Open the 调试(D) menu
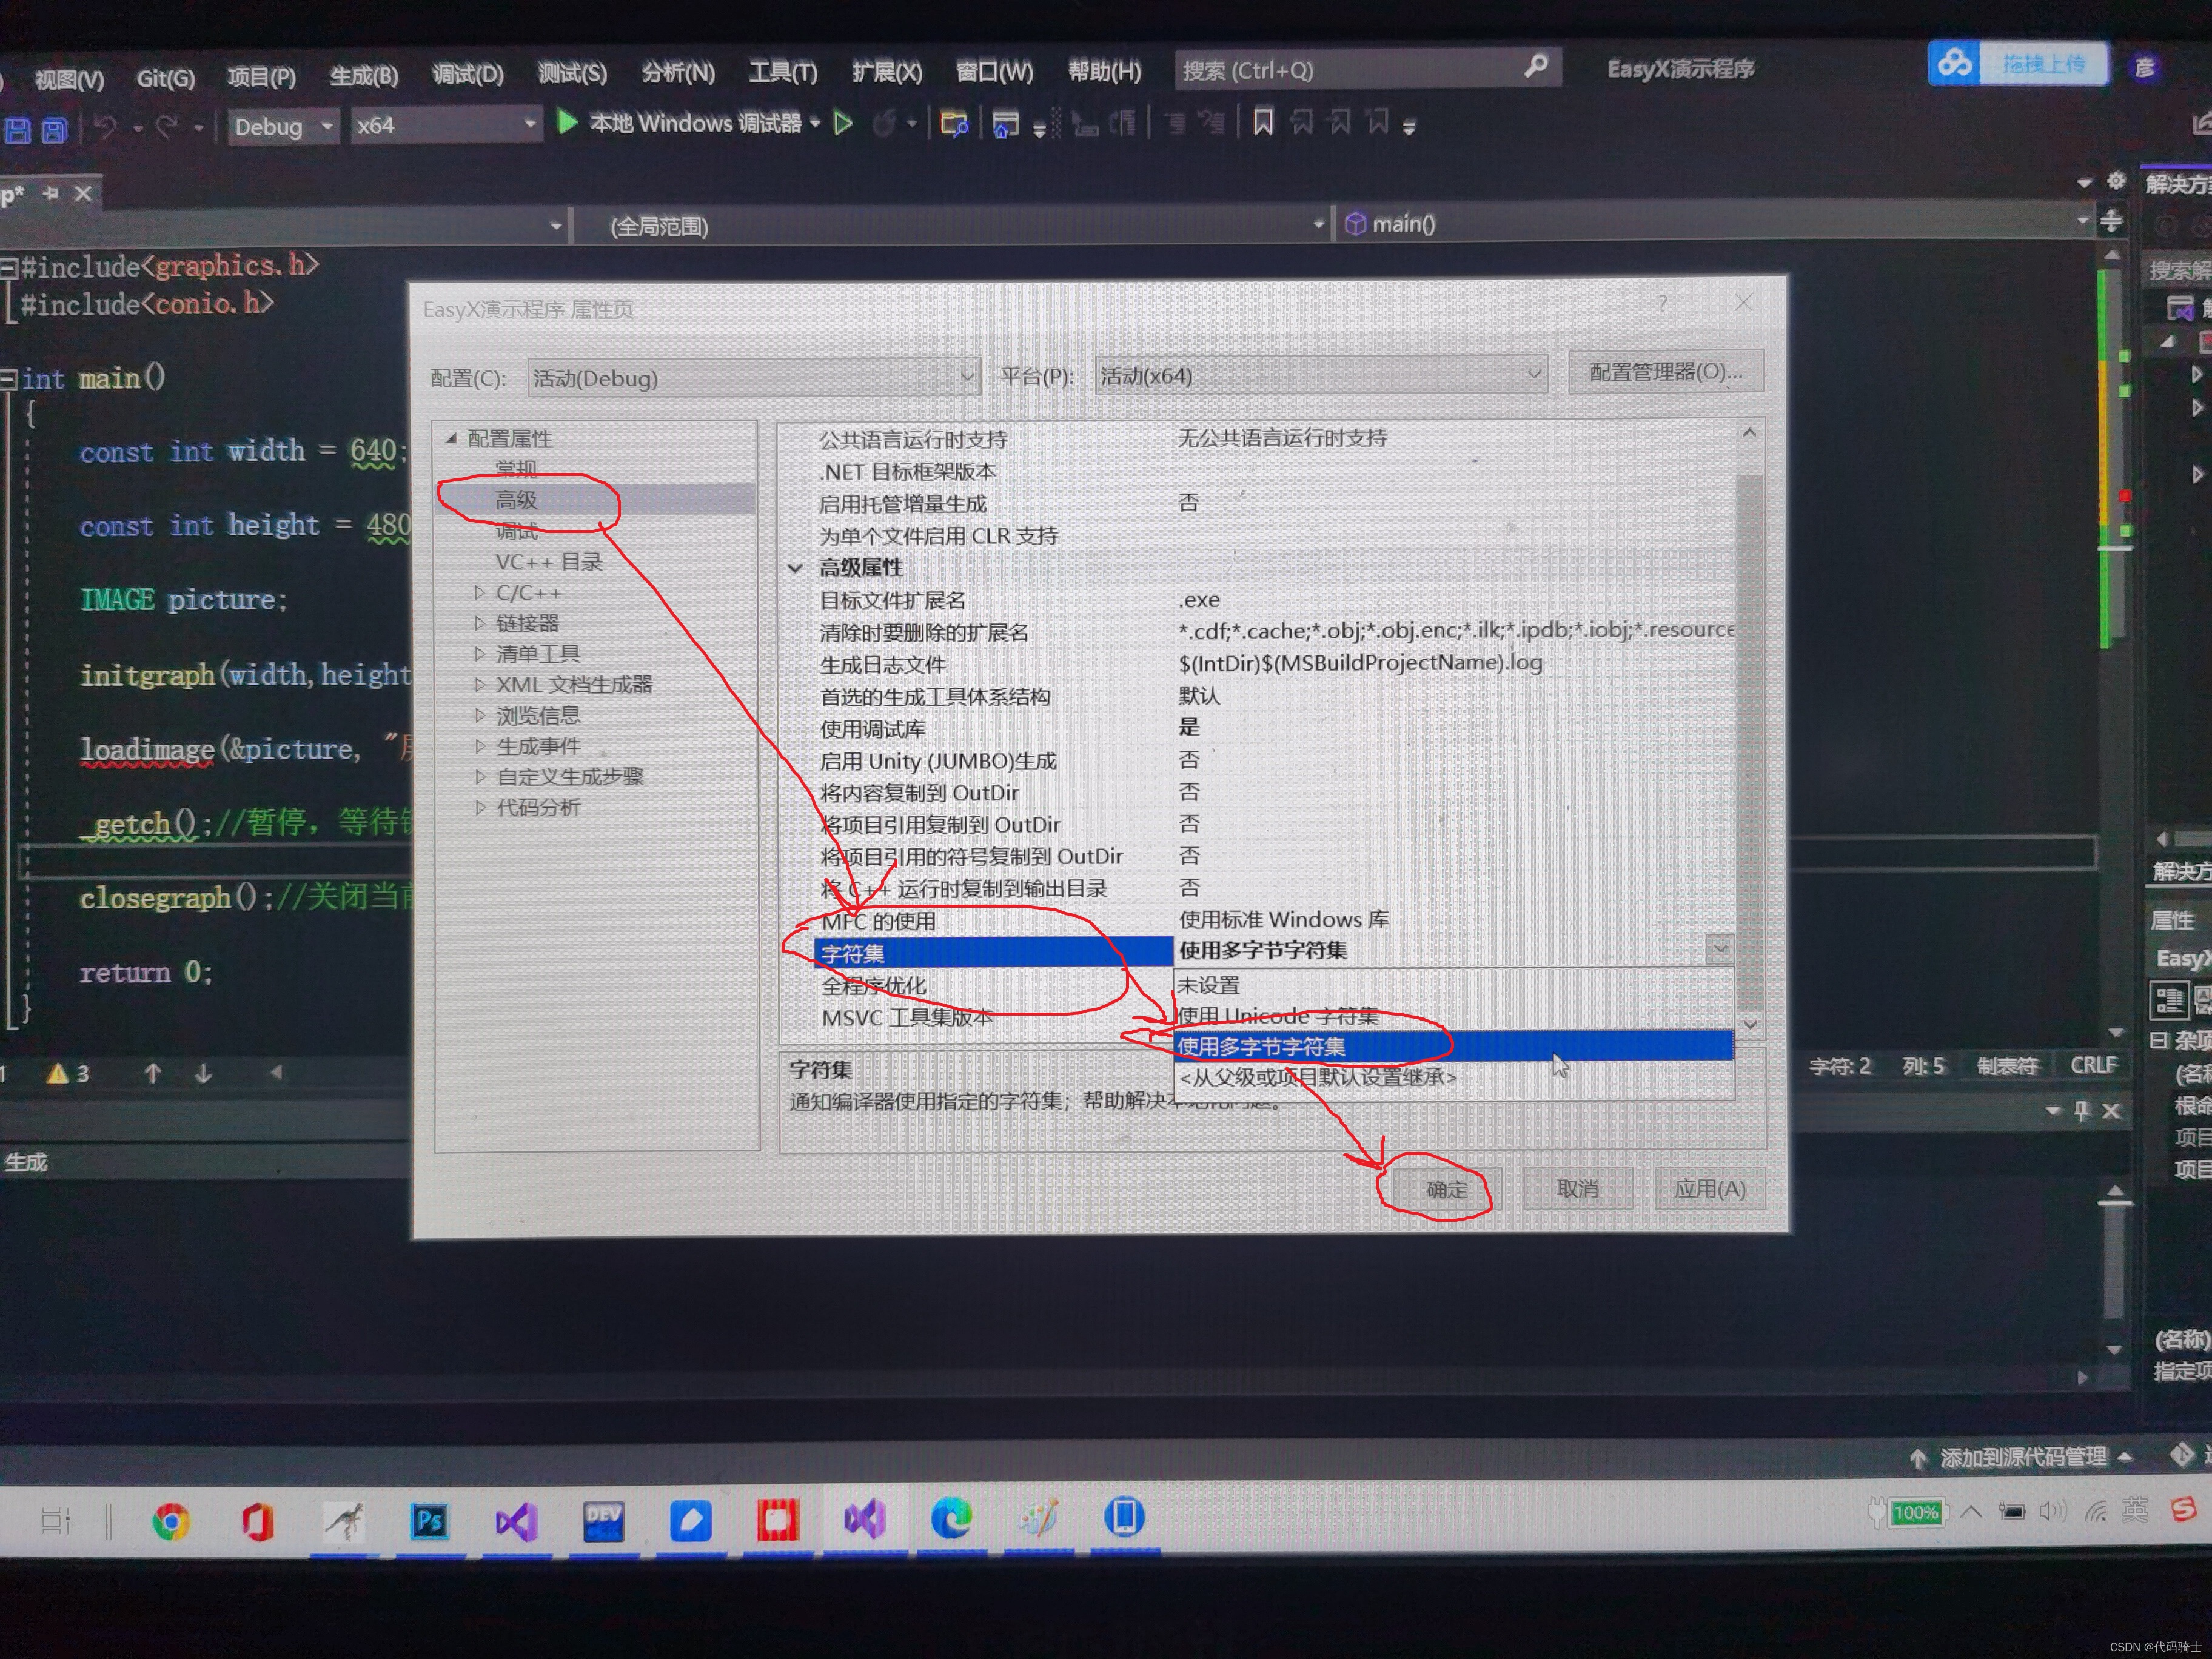 467,75
